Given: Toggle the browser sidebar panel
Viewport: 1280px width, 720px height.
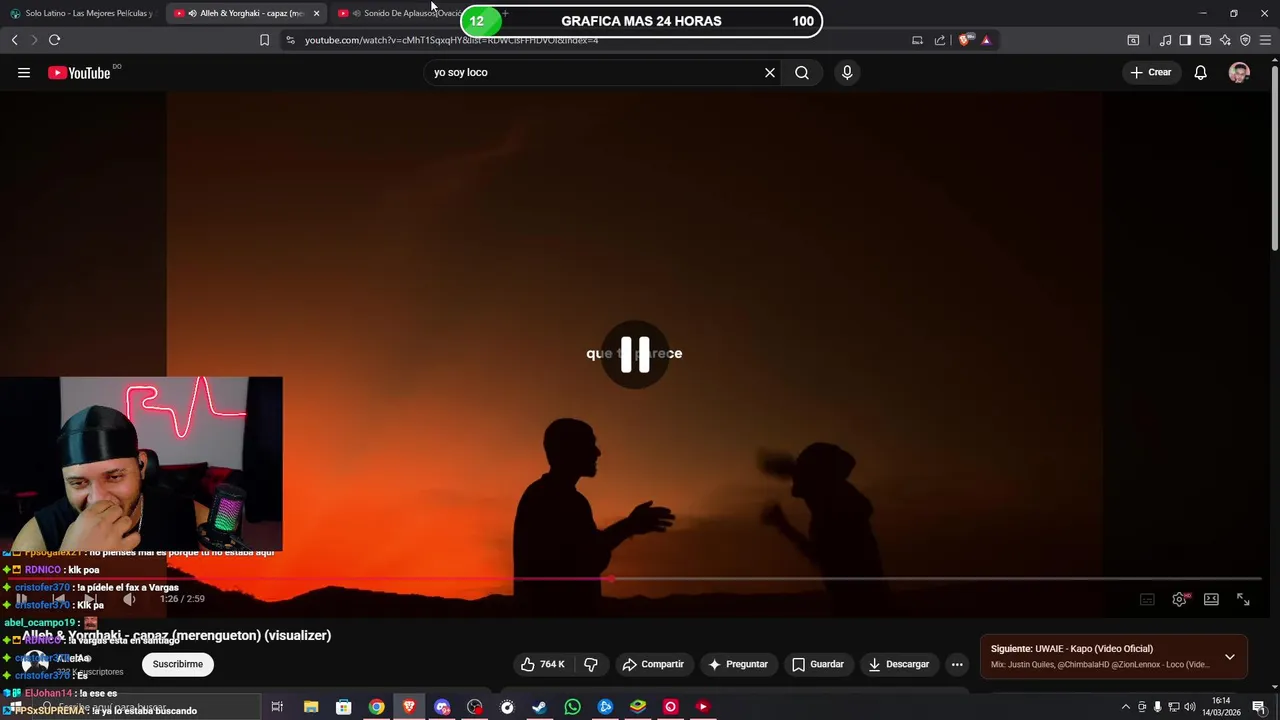Looking at the screenshot, I should tap(1185, 40).
